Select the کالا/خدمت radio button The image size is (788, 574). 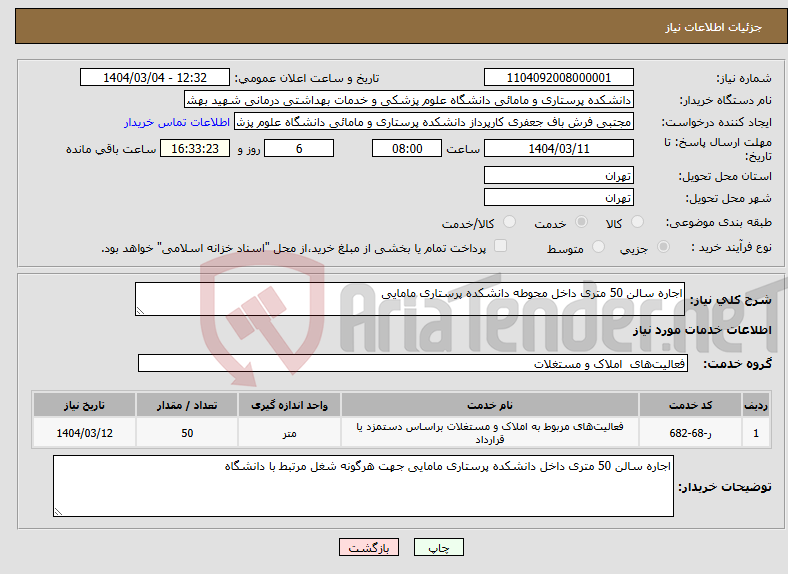tap(509, 222)
